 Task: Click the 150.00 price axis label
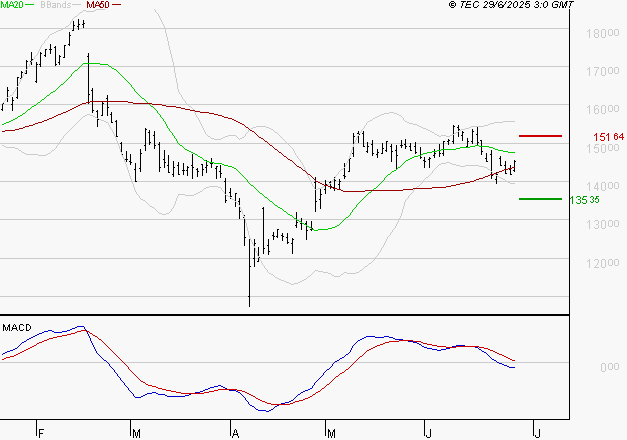(603, 148)
